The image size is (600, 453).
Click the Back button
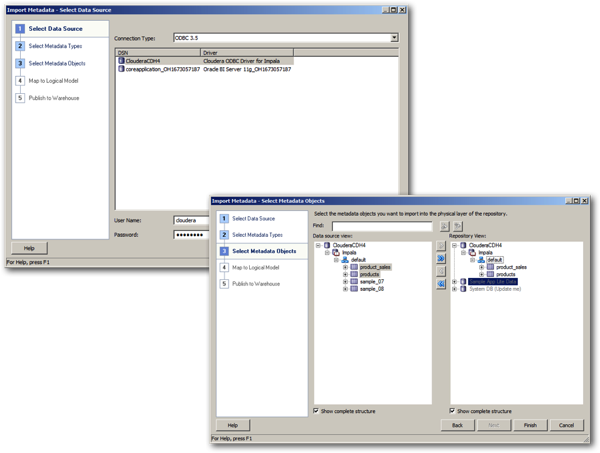458,425
